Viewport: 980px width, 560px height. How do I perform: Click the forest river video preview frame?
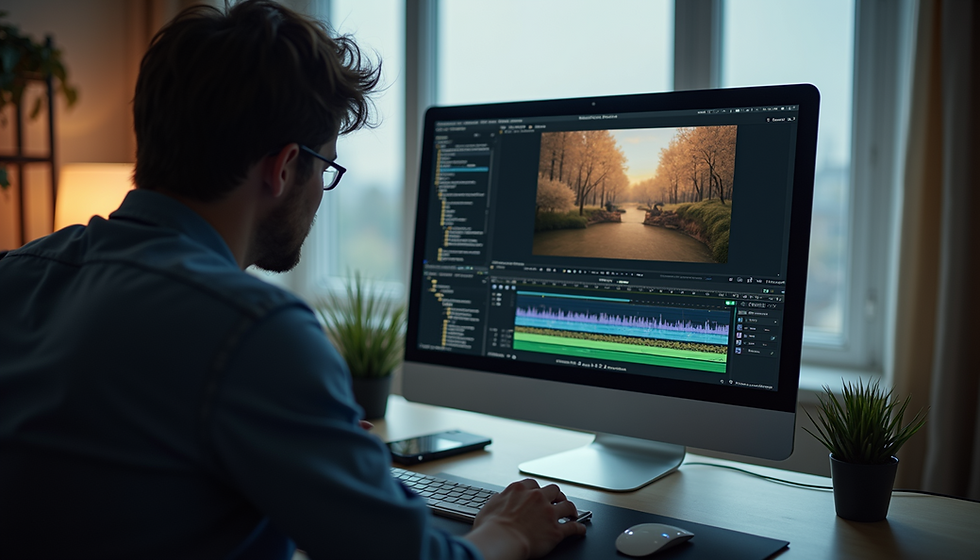pos(634,193)
